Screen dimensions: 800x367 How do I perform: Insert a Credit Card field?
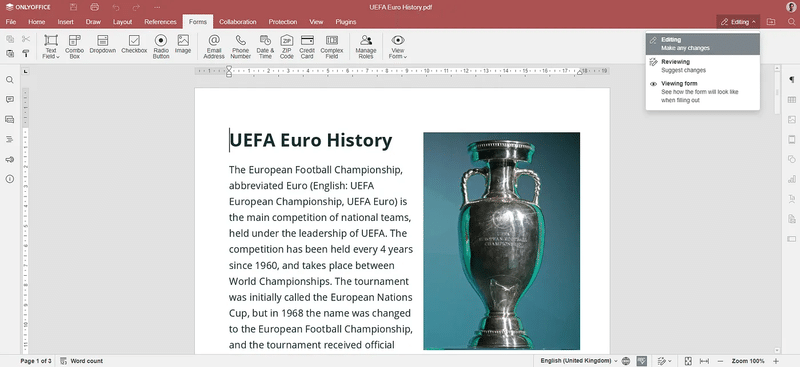[307, 46]
